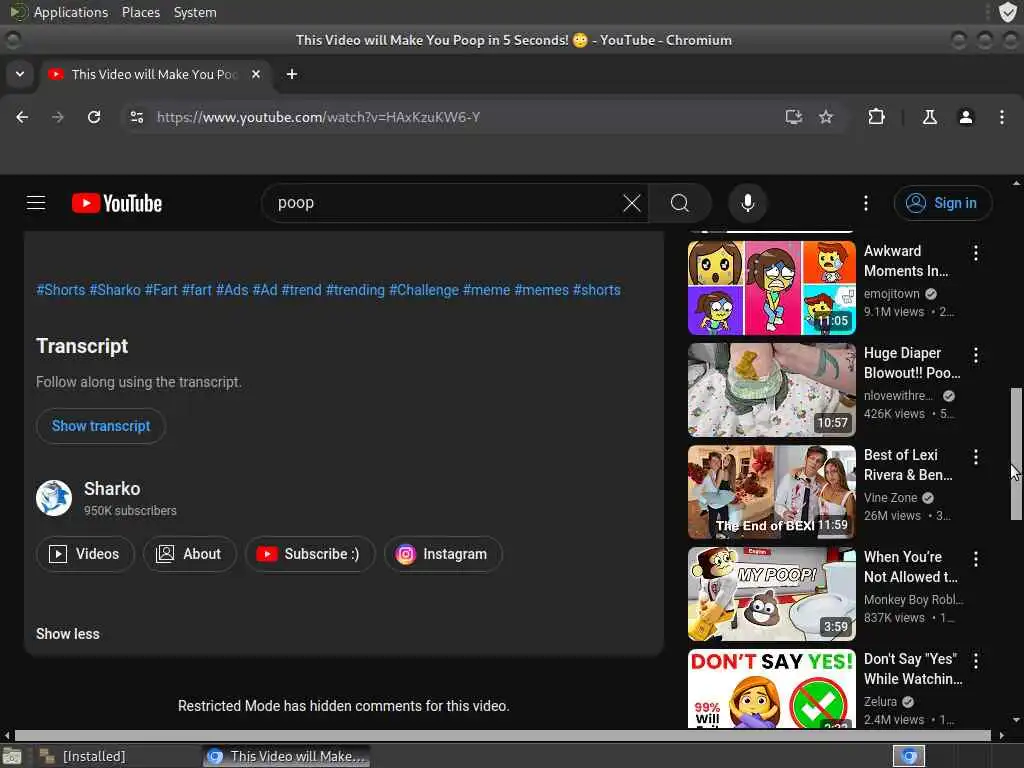Go to the YouTube home logo
Viewport: 1024px width, 768px height.
tap(117, 203)
